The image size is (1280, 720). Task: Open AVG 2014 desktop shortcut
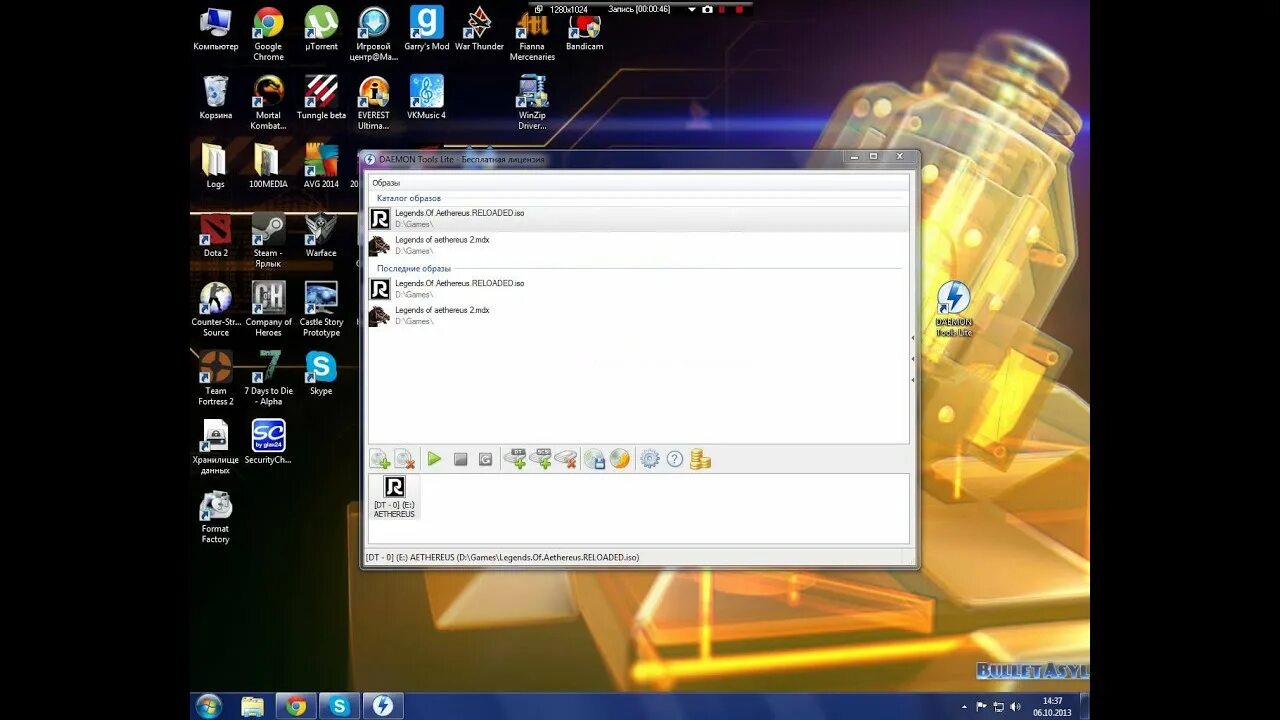321,167
